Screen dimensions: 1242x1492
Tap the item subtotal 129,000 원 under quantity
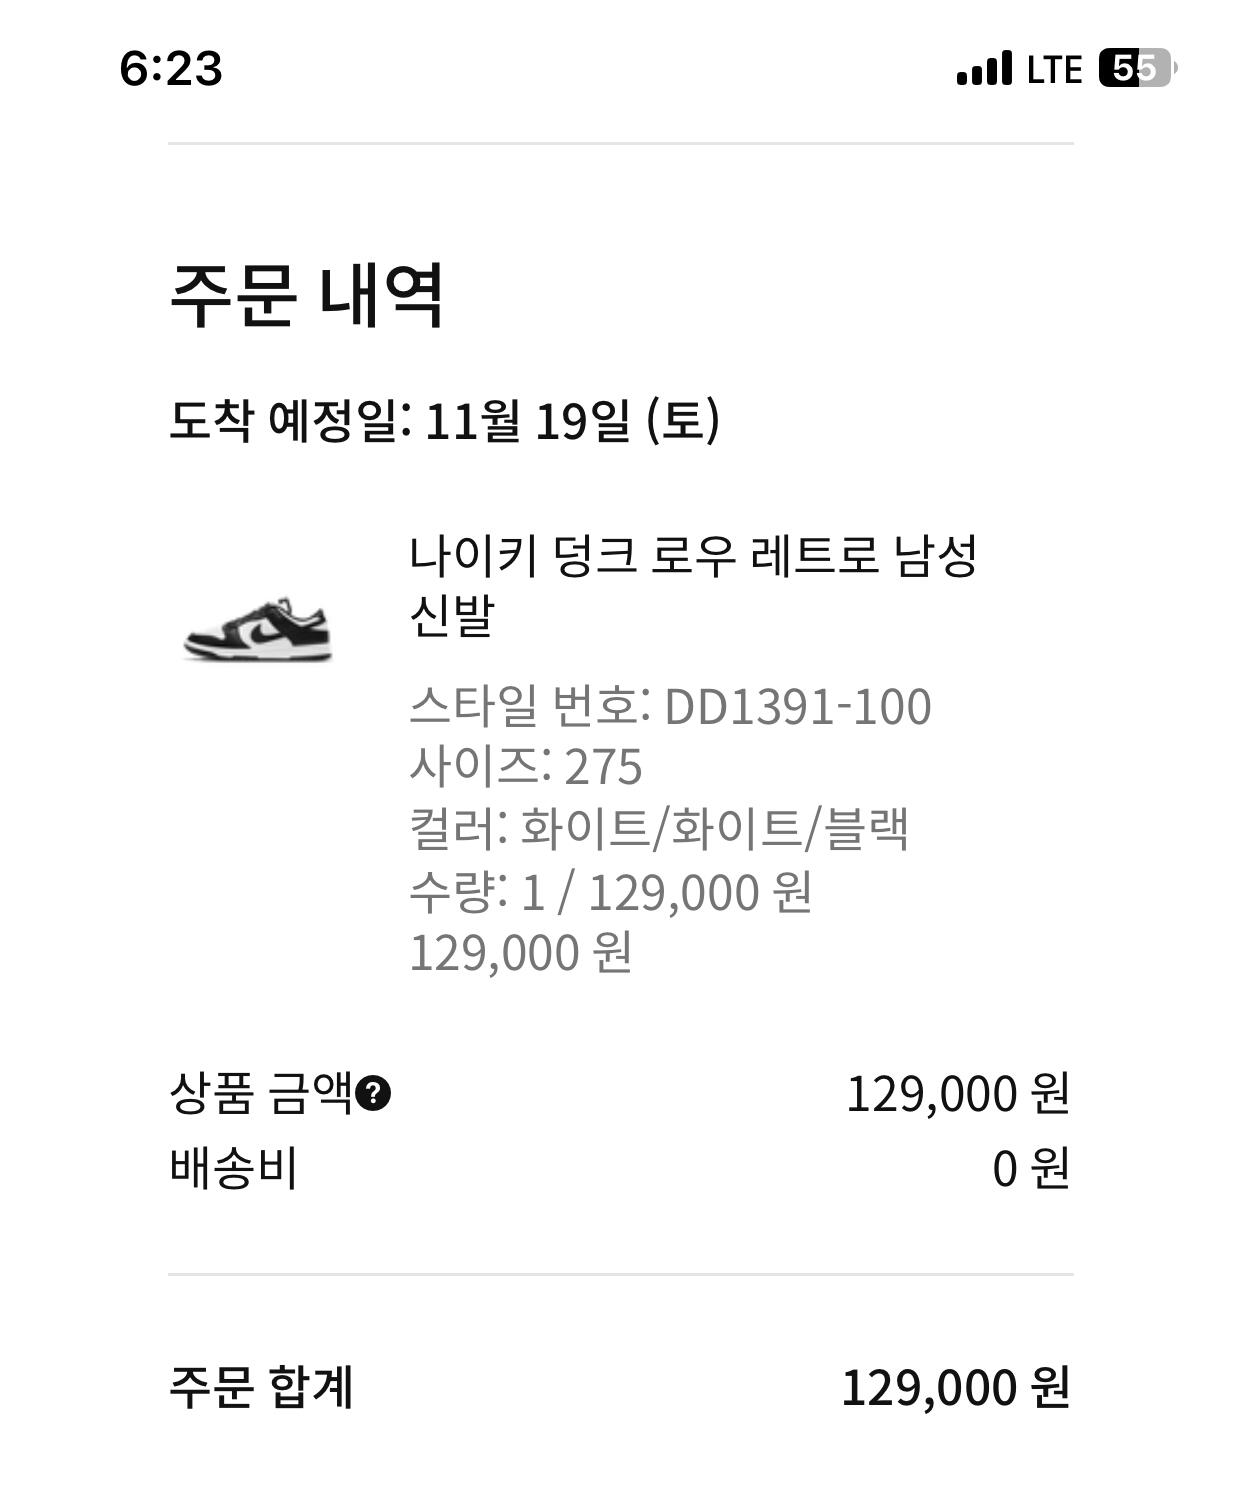tap(521, 953)
